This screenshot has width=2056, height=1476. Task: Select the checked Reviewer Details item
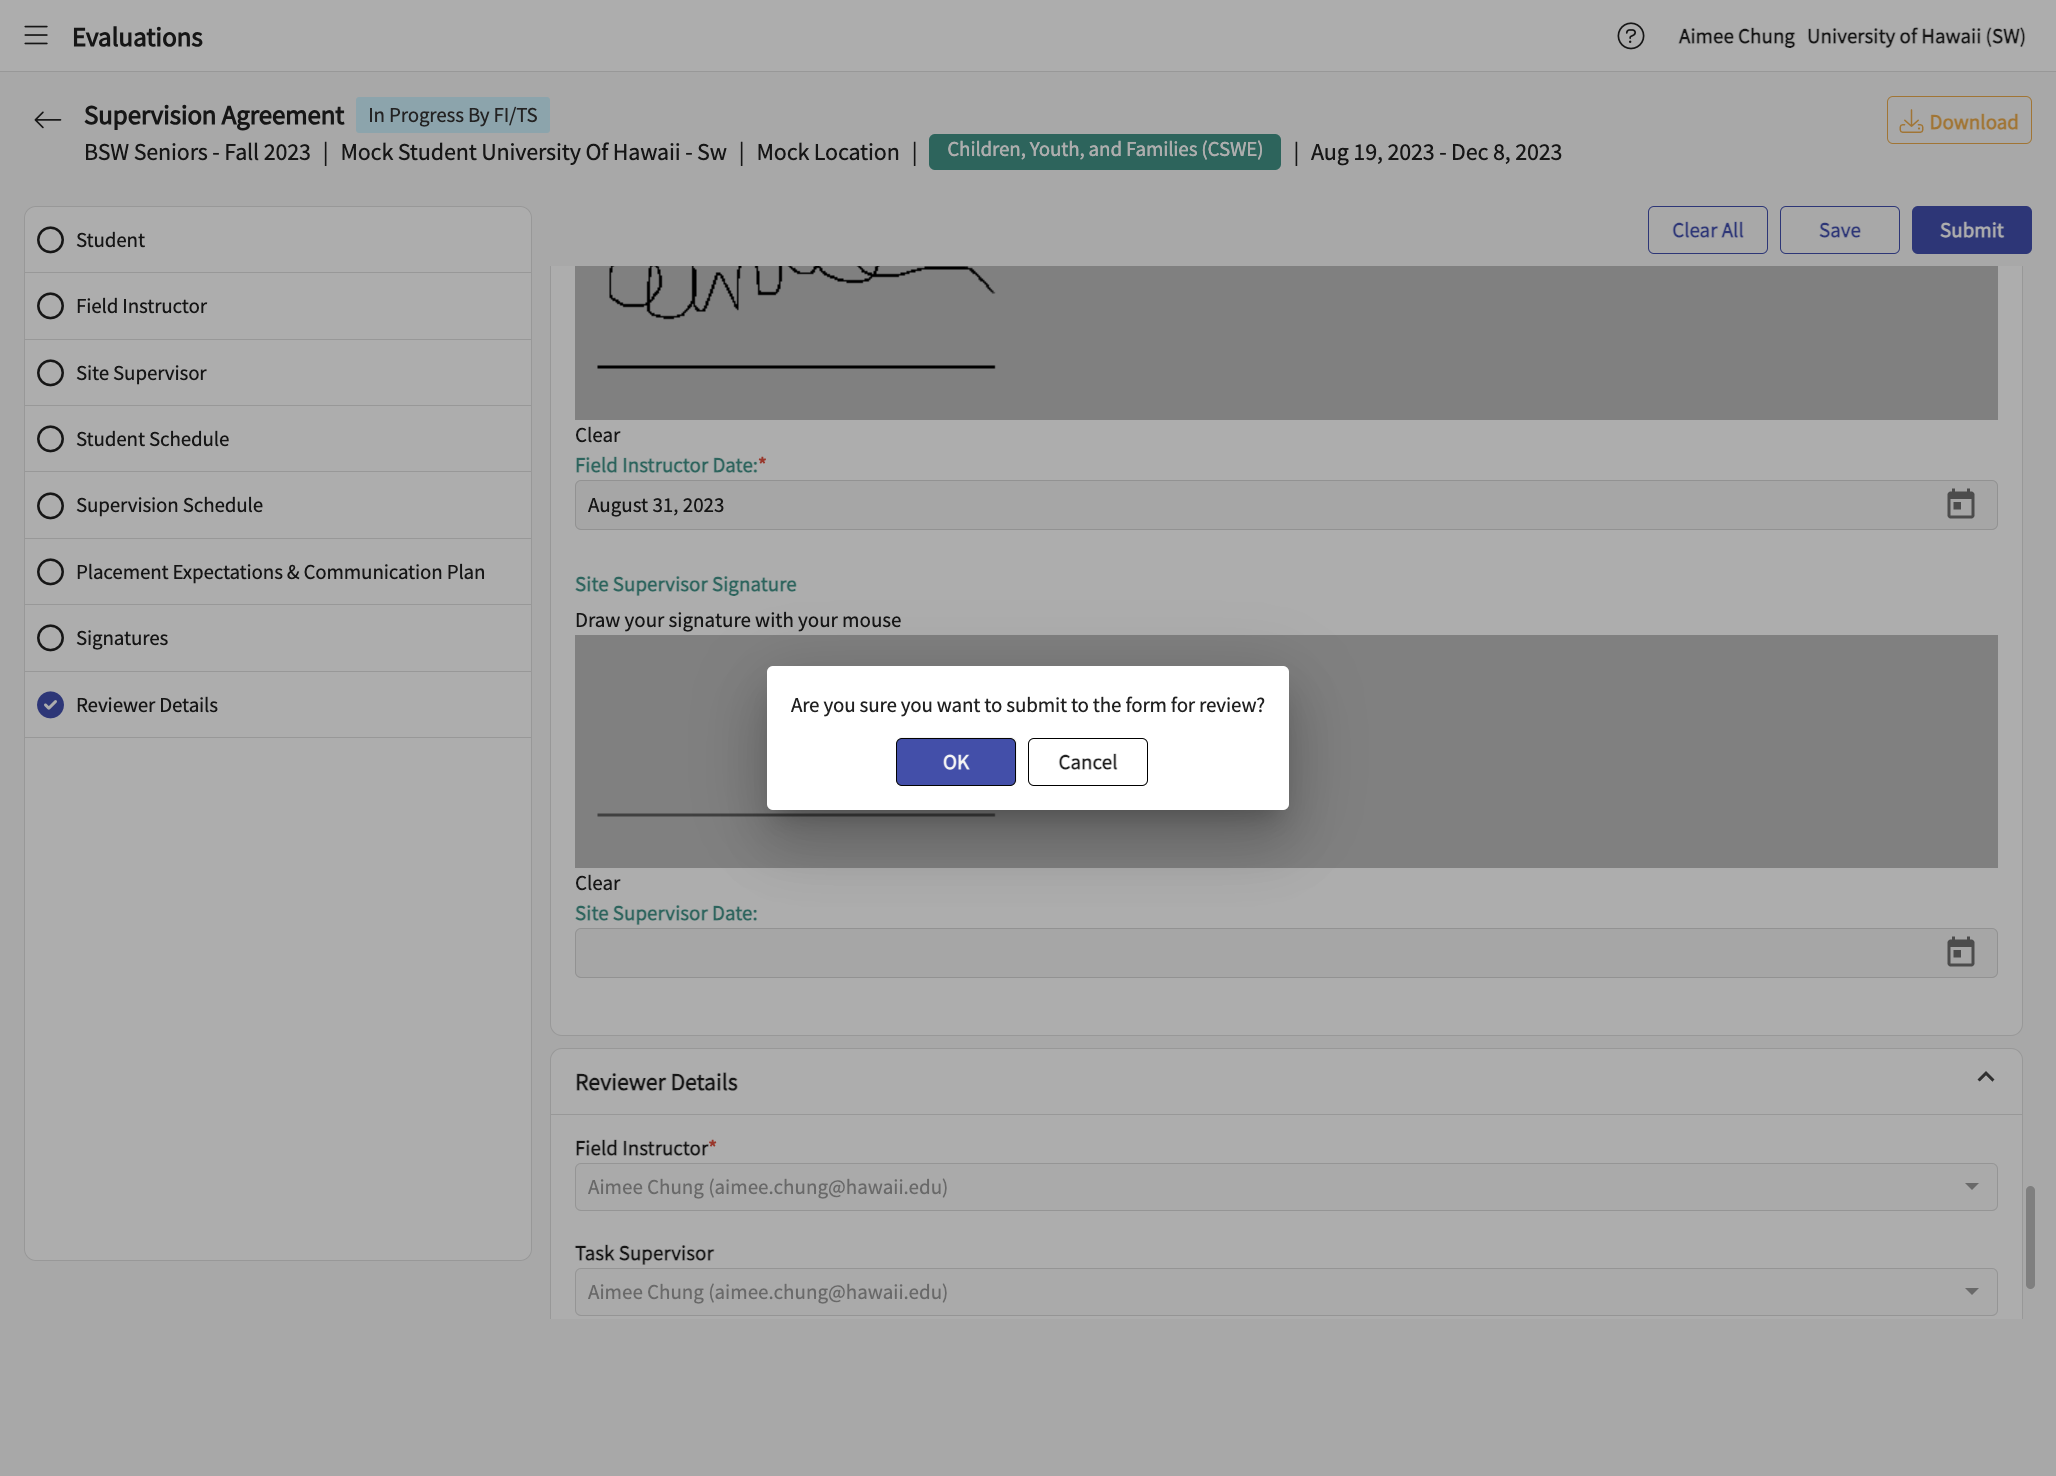click(x=50, y=705)
